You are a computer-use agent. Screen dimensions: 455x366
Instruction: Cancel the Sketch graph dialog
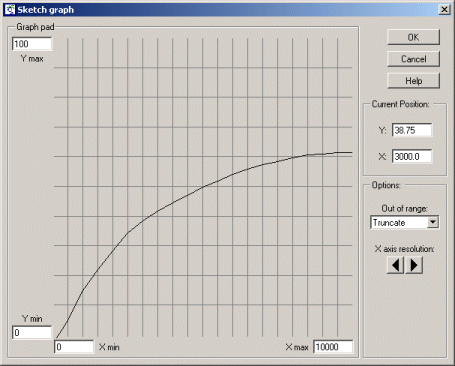click(x=413, y=59)
